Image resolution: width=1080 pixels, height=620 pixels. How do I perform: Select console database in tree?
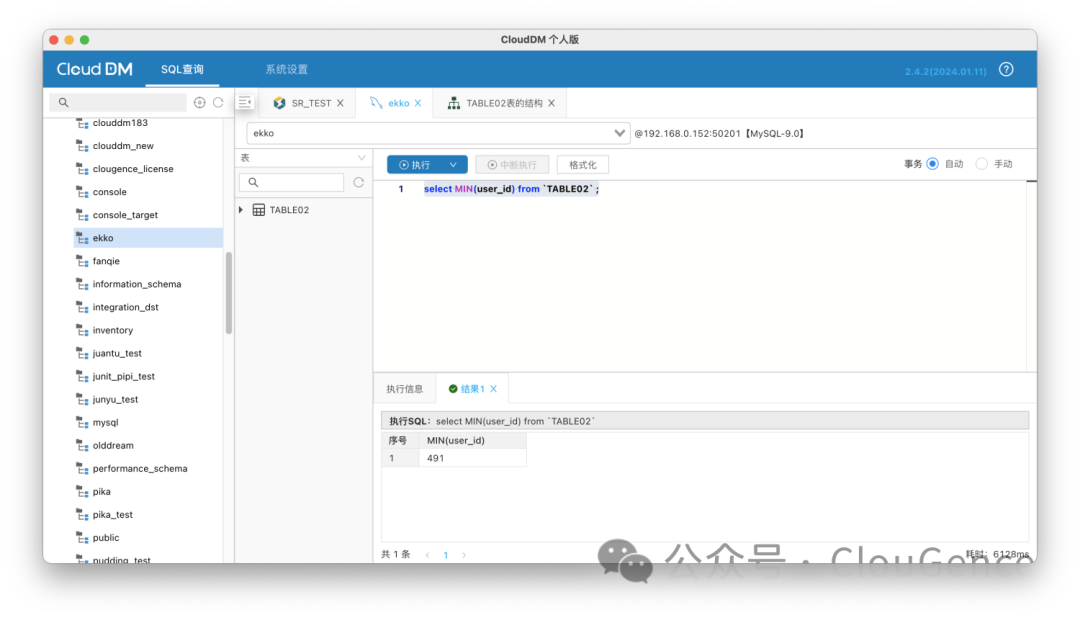tap(110, 192)
